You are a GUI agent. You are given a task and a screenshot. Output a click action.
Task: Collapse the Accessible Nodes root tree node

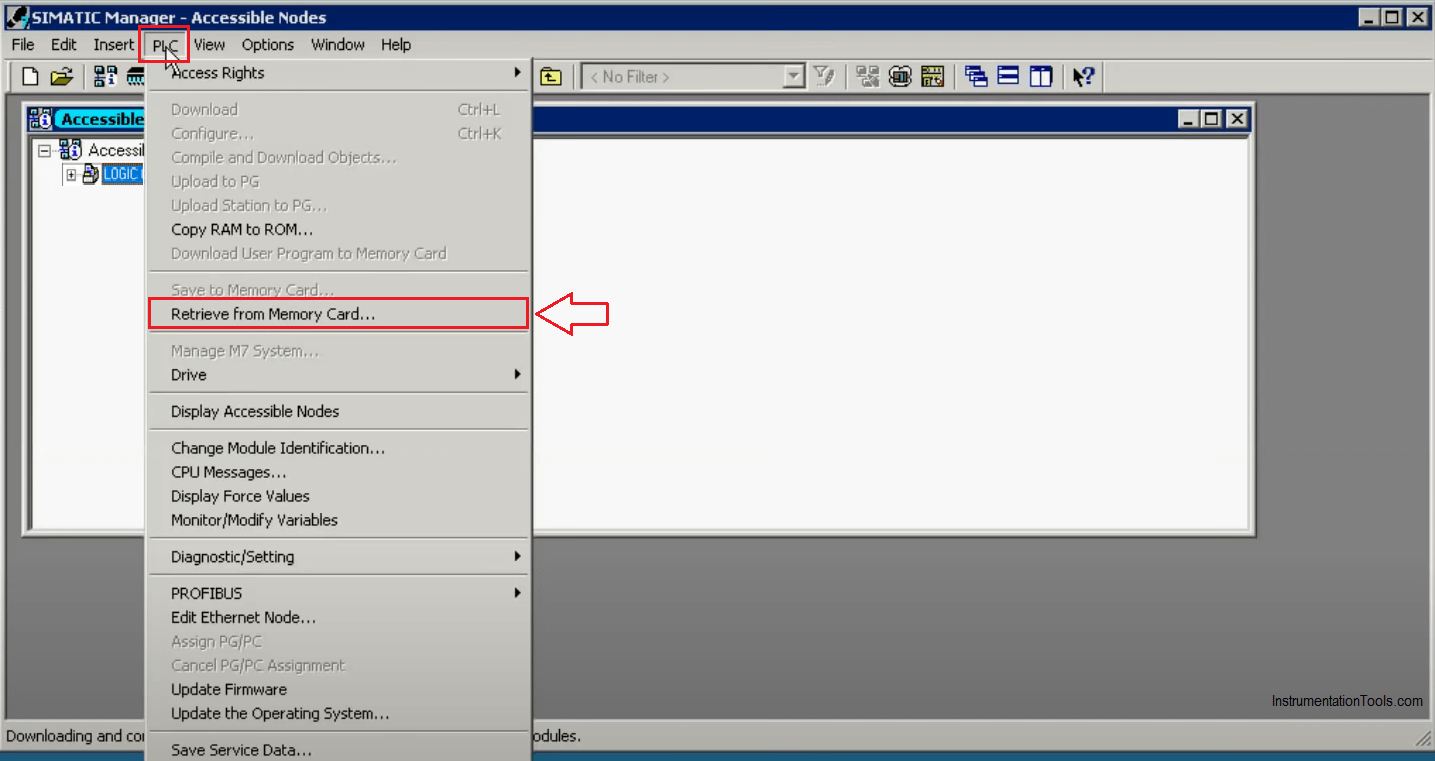44,150
